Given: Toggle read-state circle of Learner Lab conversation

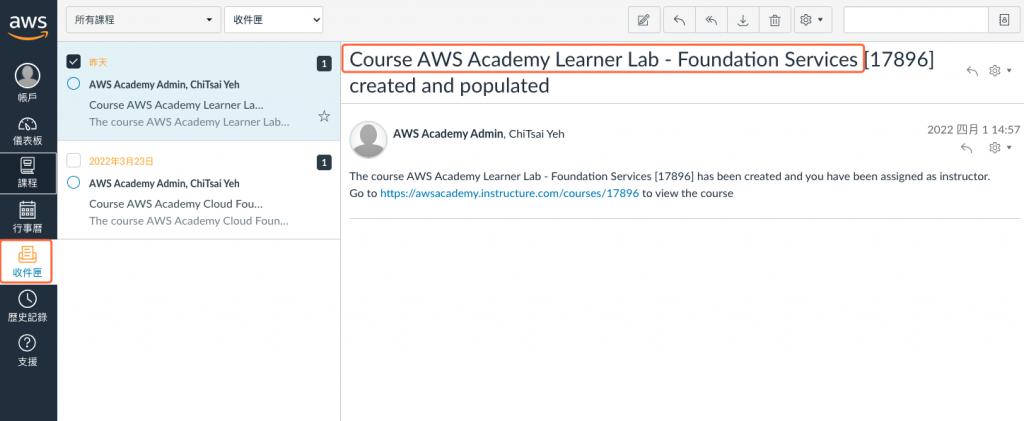Looking at the screenshot, I should [74, 84].
